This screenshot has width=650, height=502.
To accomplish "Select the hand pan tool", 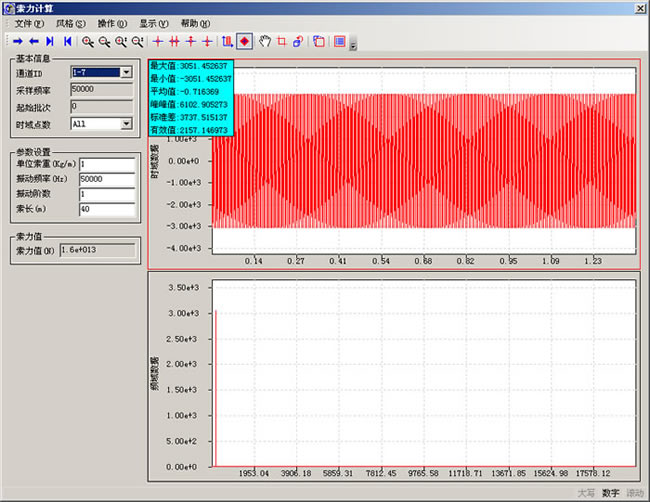I will pos(265,41).
